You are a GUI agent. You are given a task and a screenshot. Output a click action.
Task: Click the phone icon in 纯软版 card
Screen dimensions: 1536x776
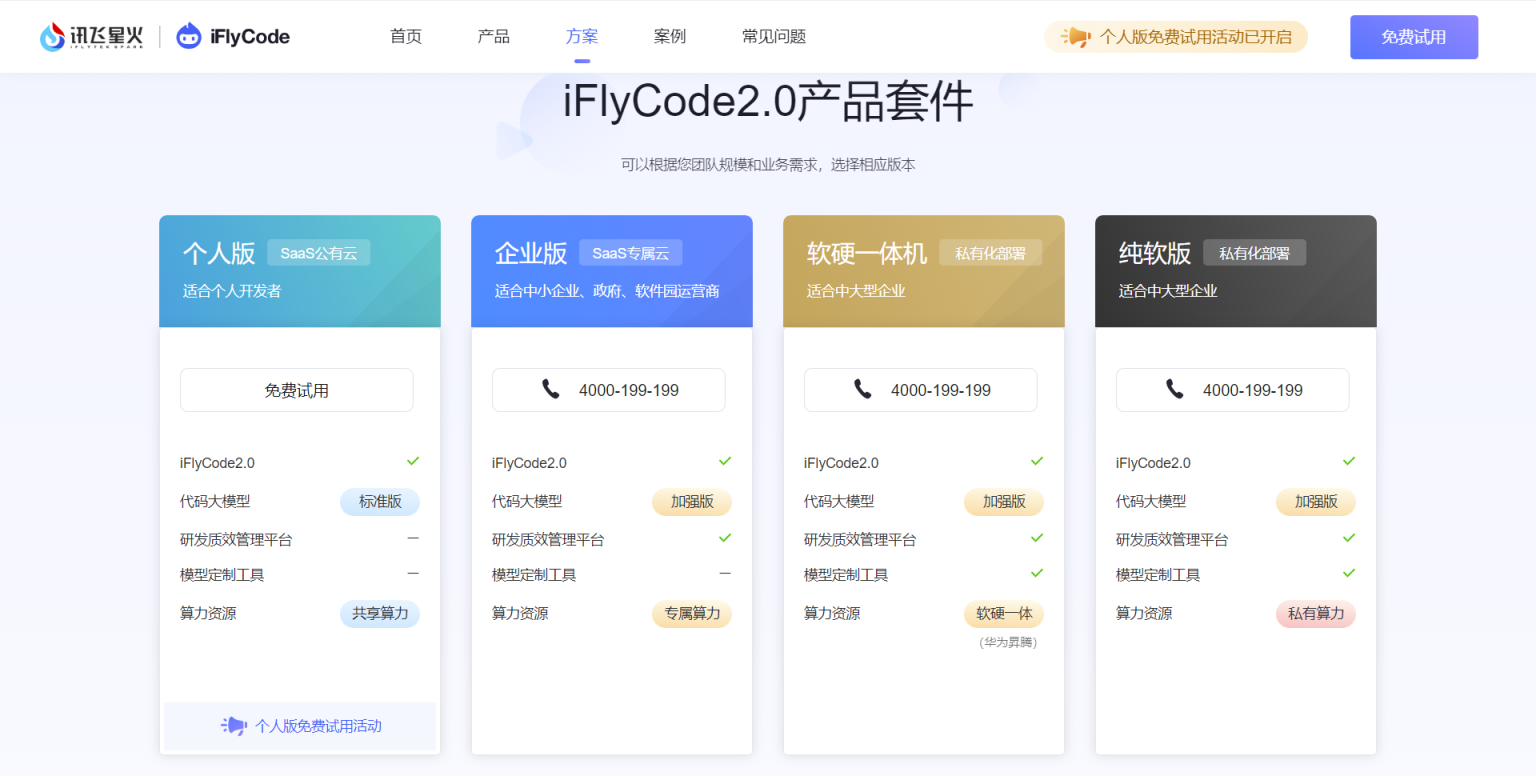pyautogui.click(x=1175, y=390)
